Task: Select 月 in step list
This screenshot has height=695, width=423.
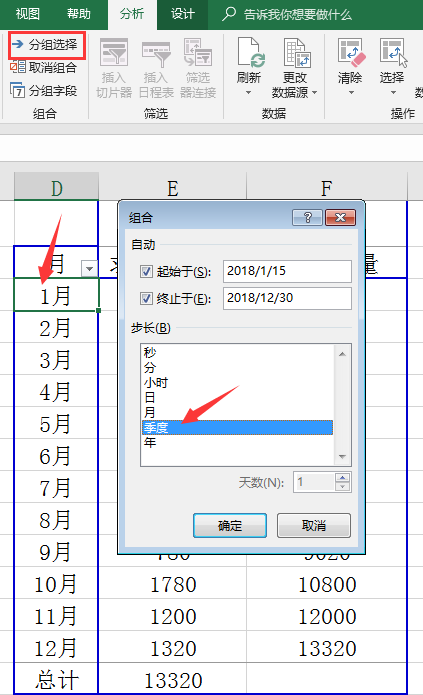Action: point(237,413)
